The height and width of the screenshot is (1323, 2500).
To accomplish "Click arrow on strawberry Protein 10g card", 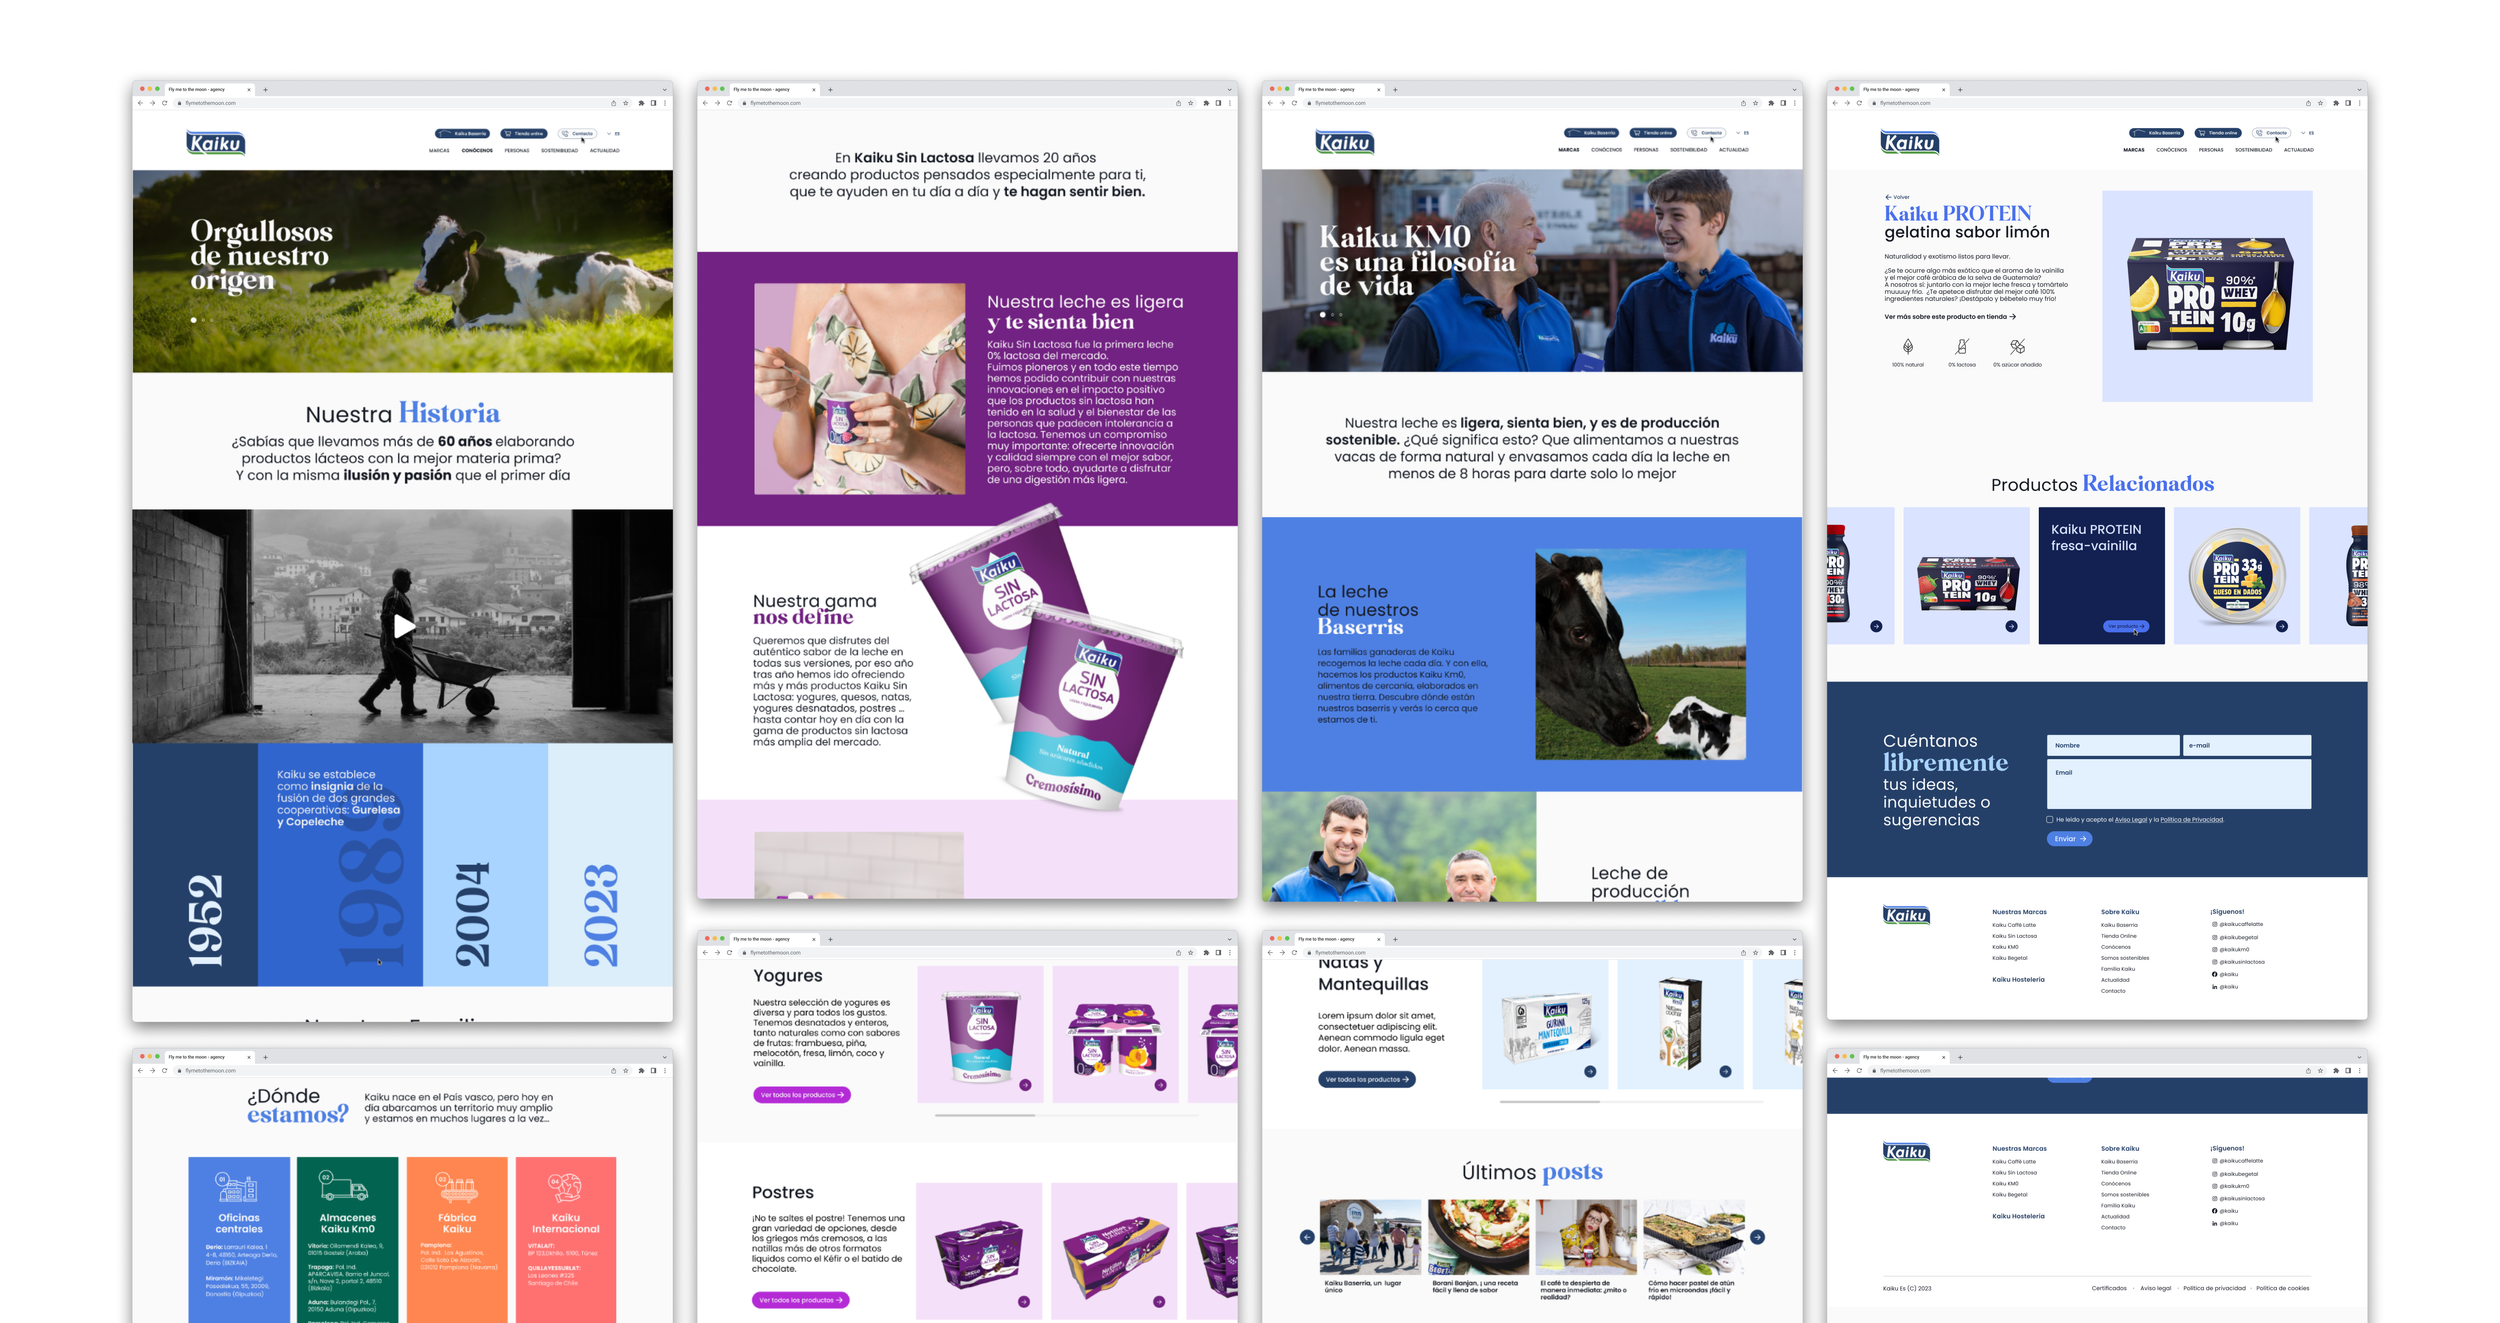I will click(2011, 627).
